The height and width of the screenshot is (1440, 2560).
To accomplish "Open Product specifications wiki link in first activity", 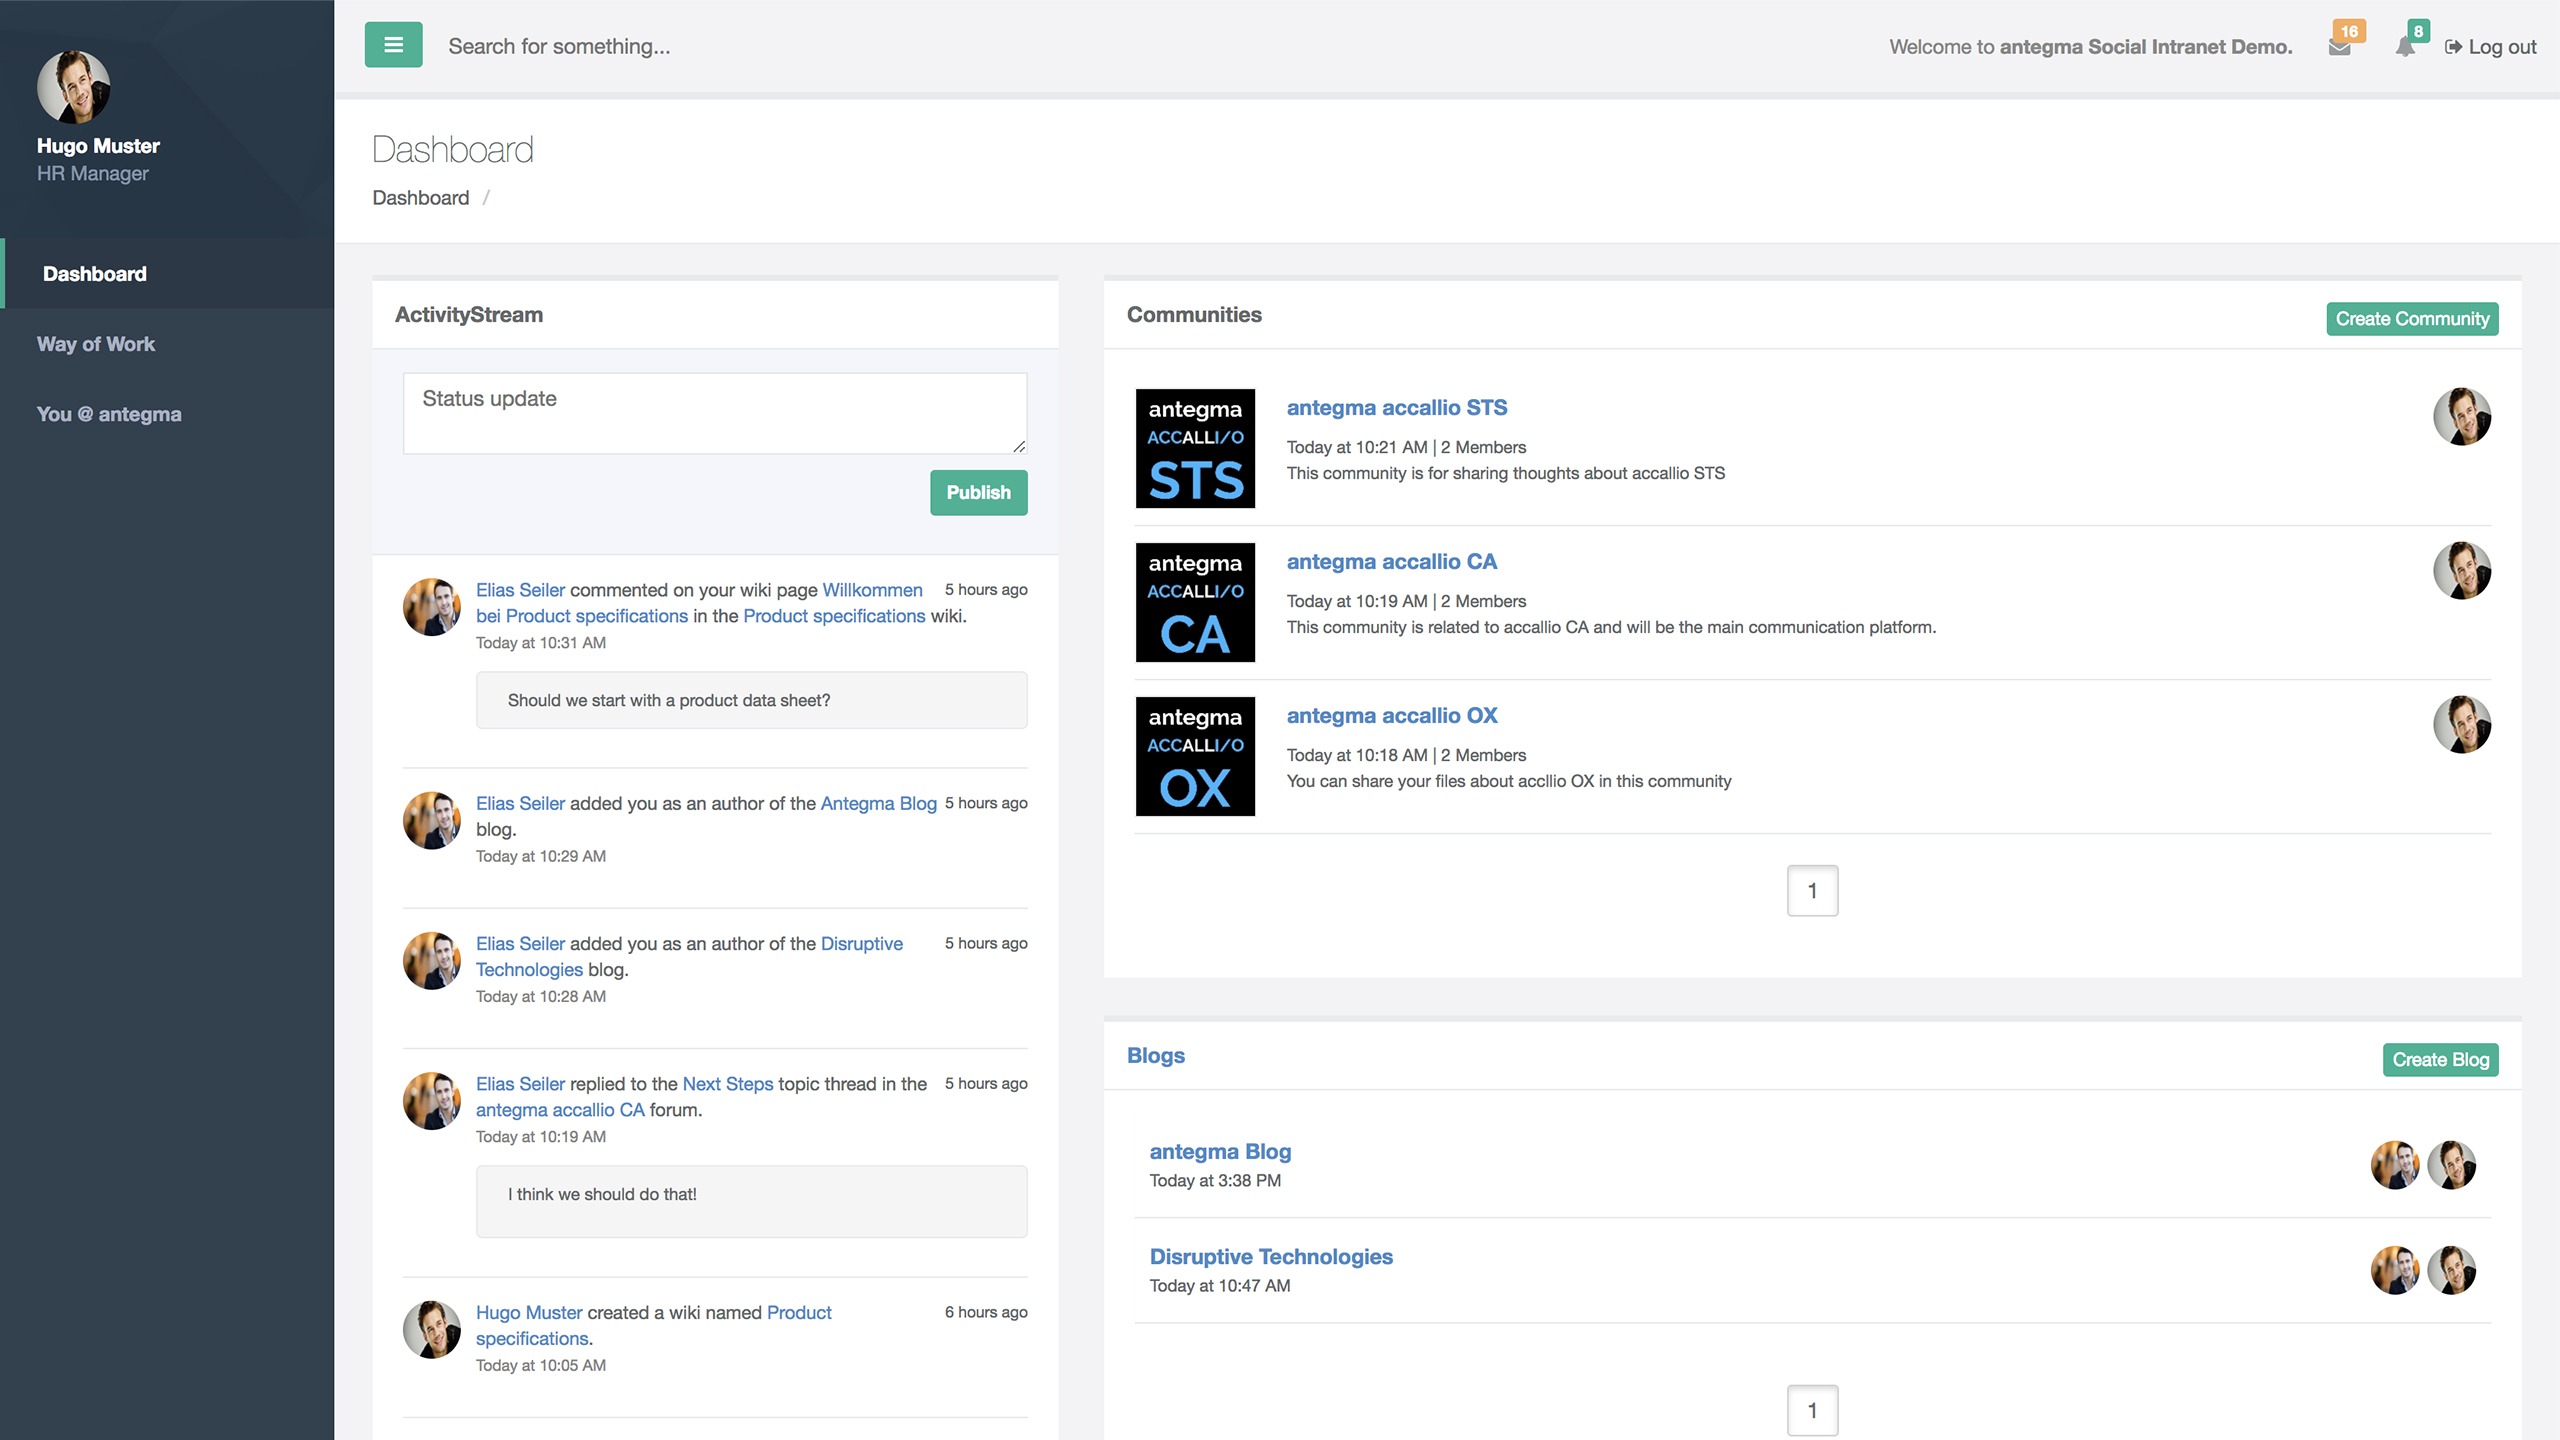I will pos(834,616).
